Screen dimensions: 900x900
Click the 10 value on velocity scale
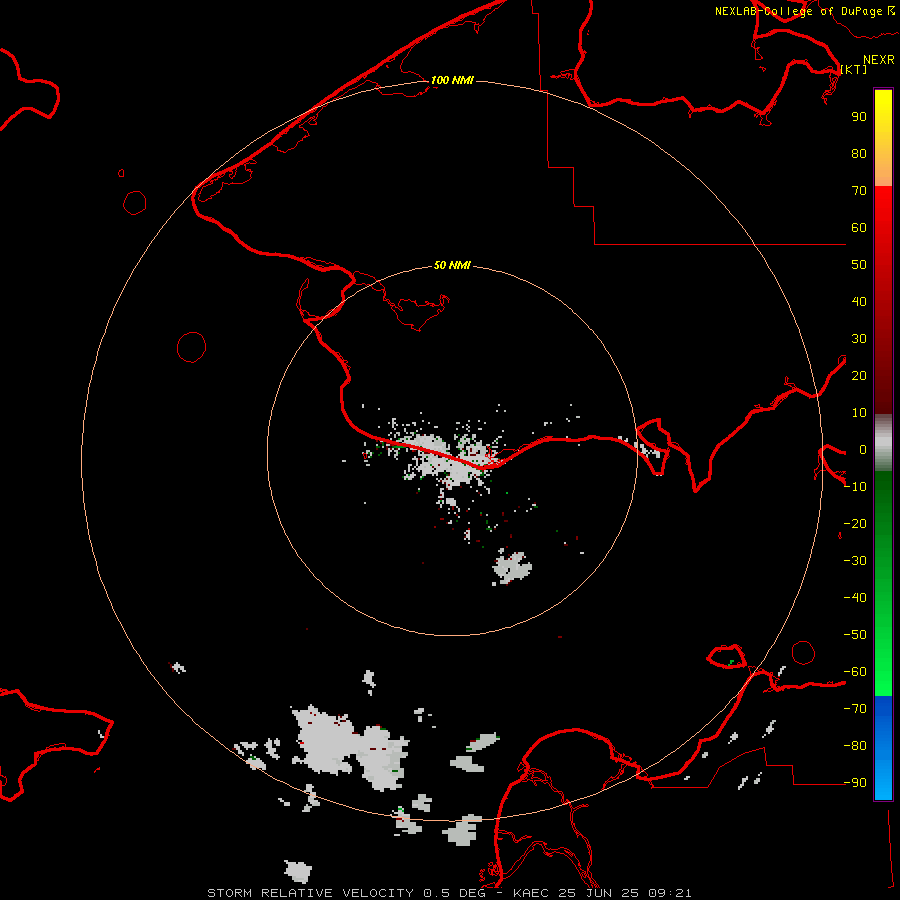[859, 413]
